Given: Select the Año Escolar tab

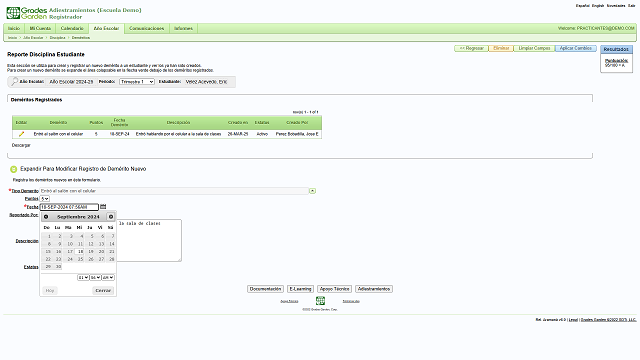Looking at the screenshot, I should 106,29.
